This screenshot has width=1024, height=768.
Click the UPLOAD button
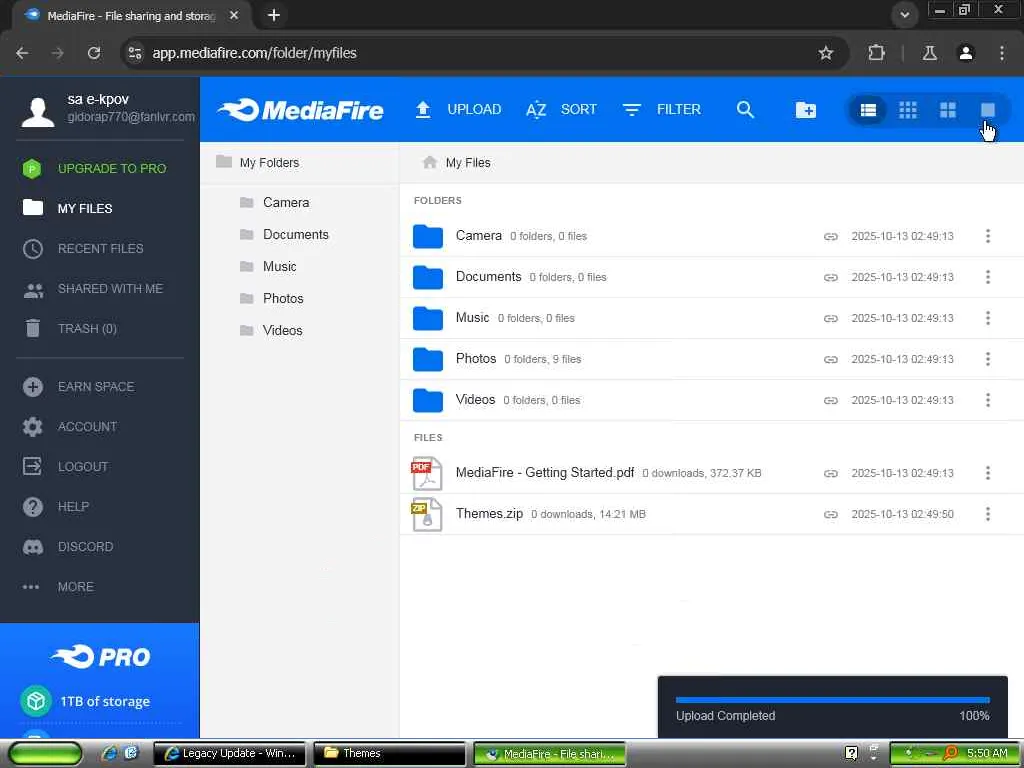pos(458,110)
